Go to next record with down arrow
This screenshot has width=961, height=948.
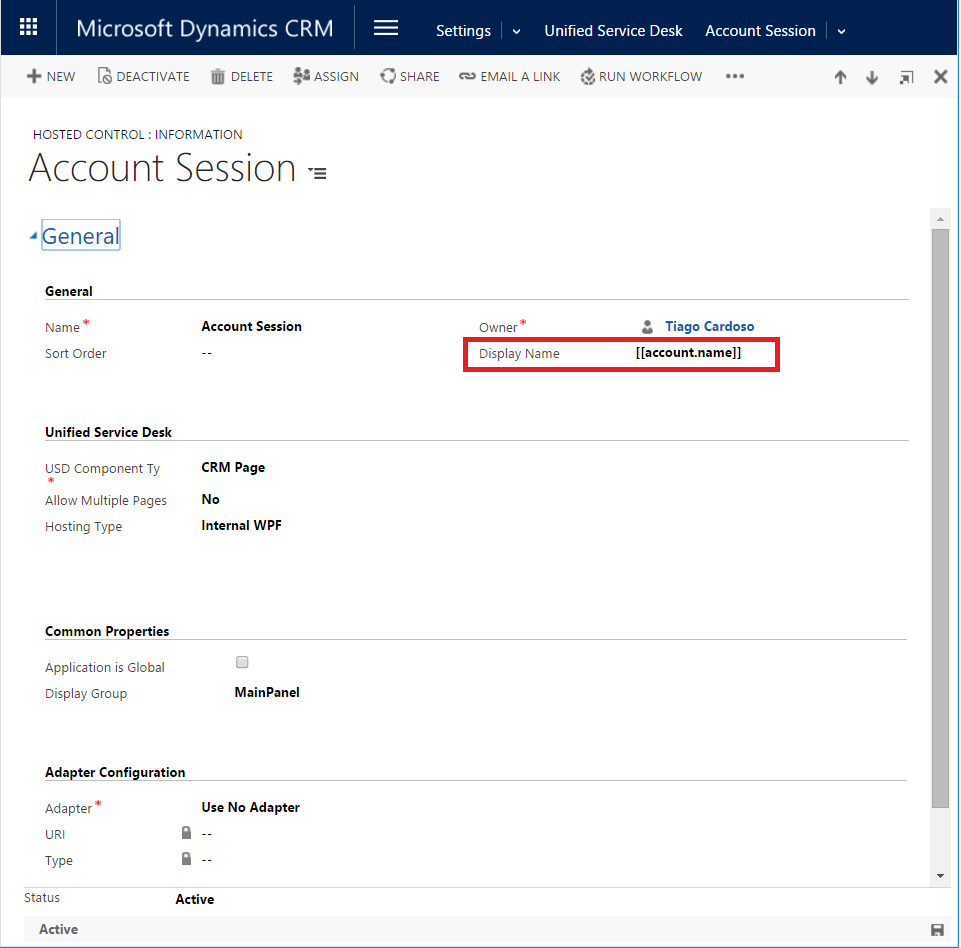tap(872, 78)
